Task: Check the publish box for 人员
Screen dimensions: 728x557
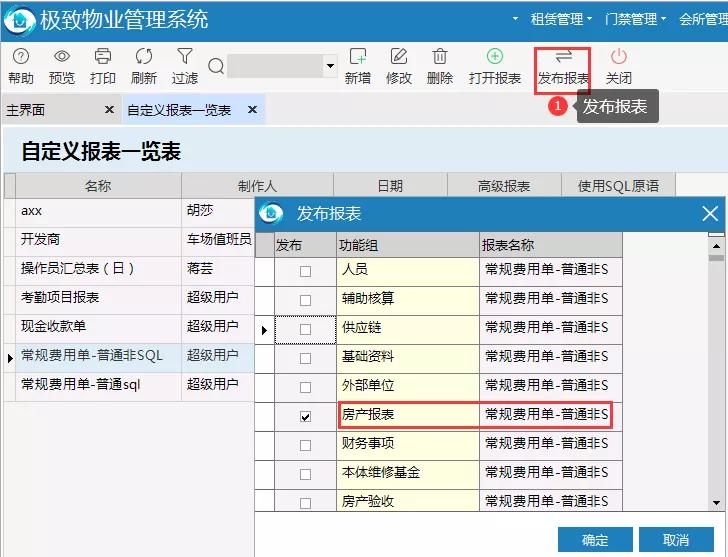Action: 305,271
